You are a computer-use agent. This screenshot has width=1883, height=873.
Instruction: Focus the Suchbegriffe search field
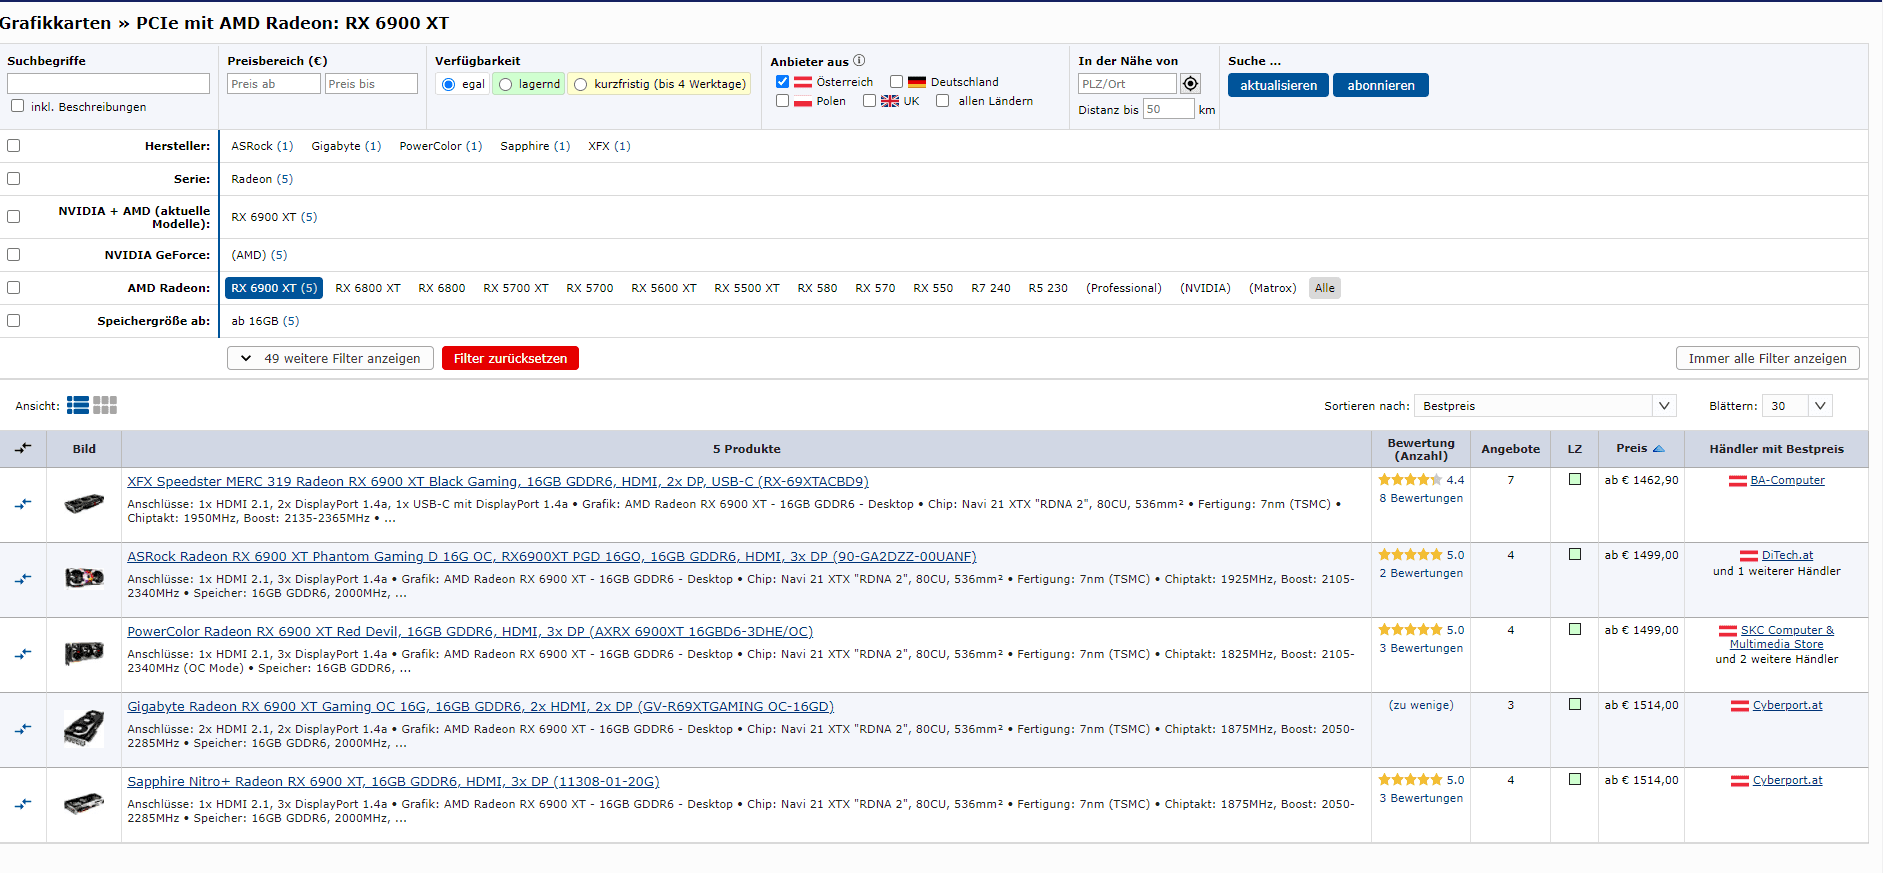click(108, 83)
